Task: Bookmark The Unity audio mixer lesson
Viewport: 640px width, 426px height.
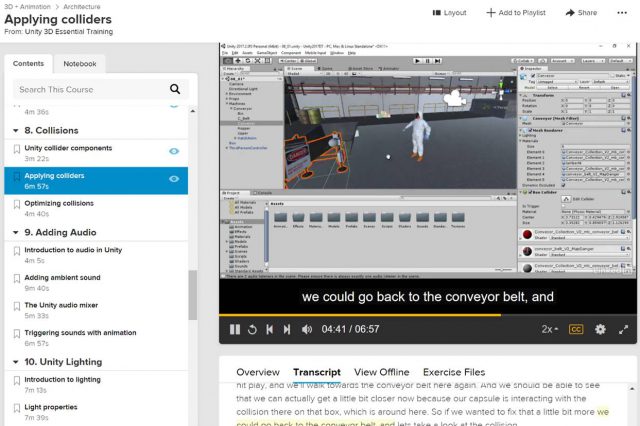Action: coord(17,306)
